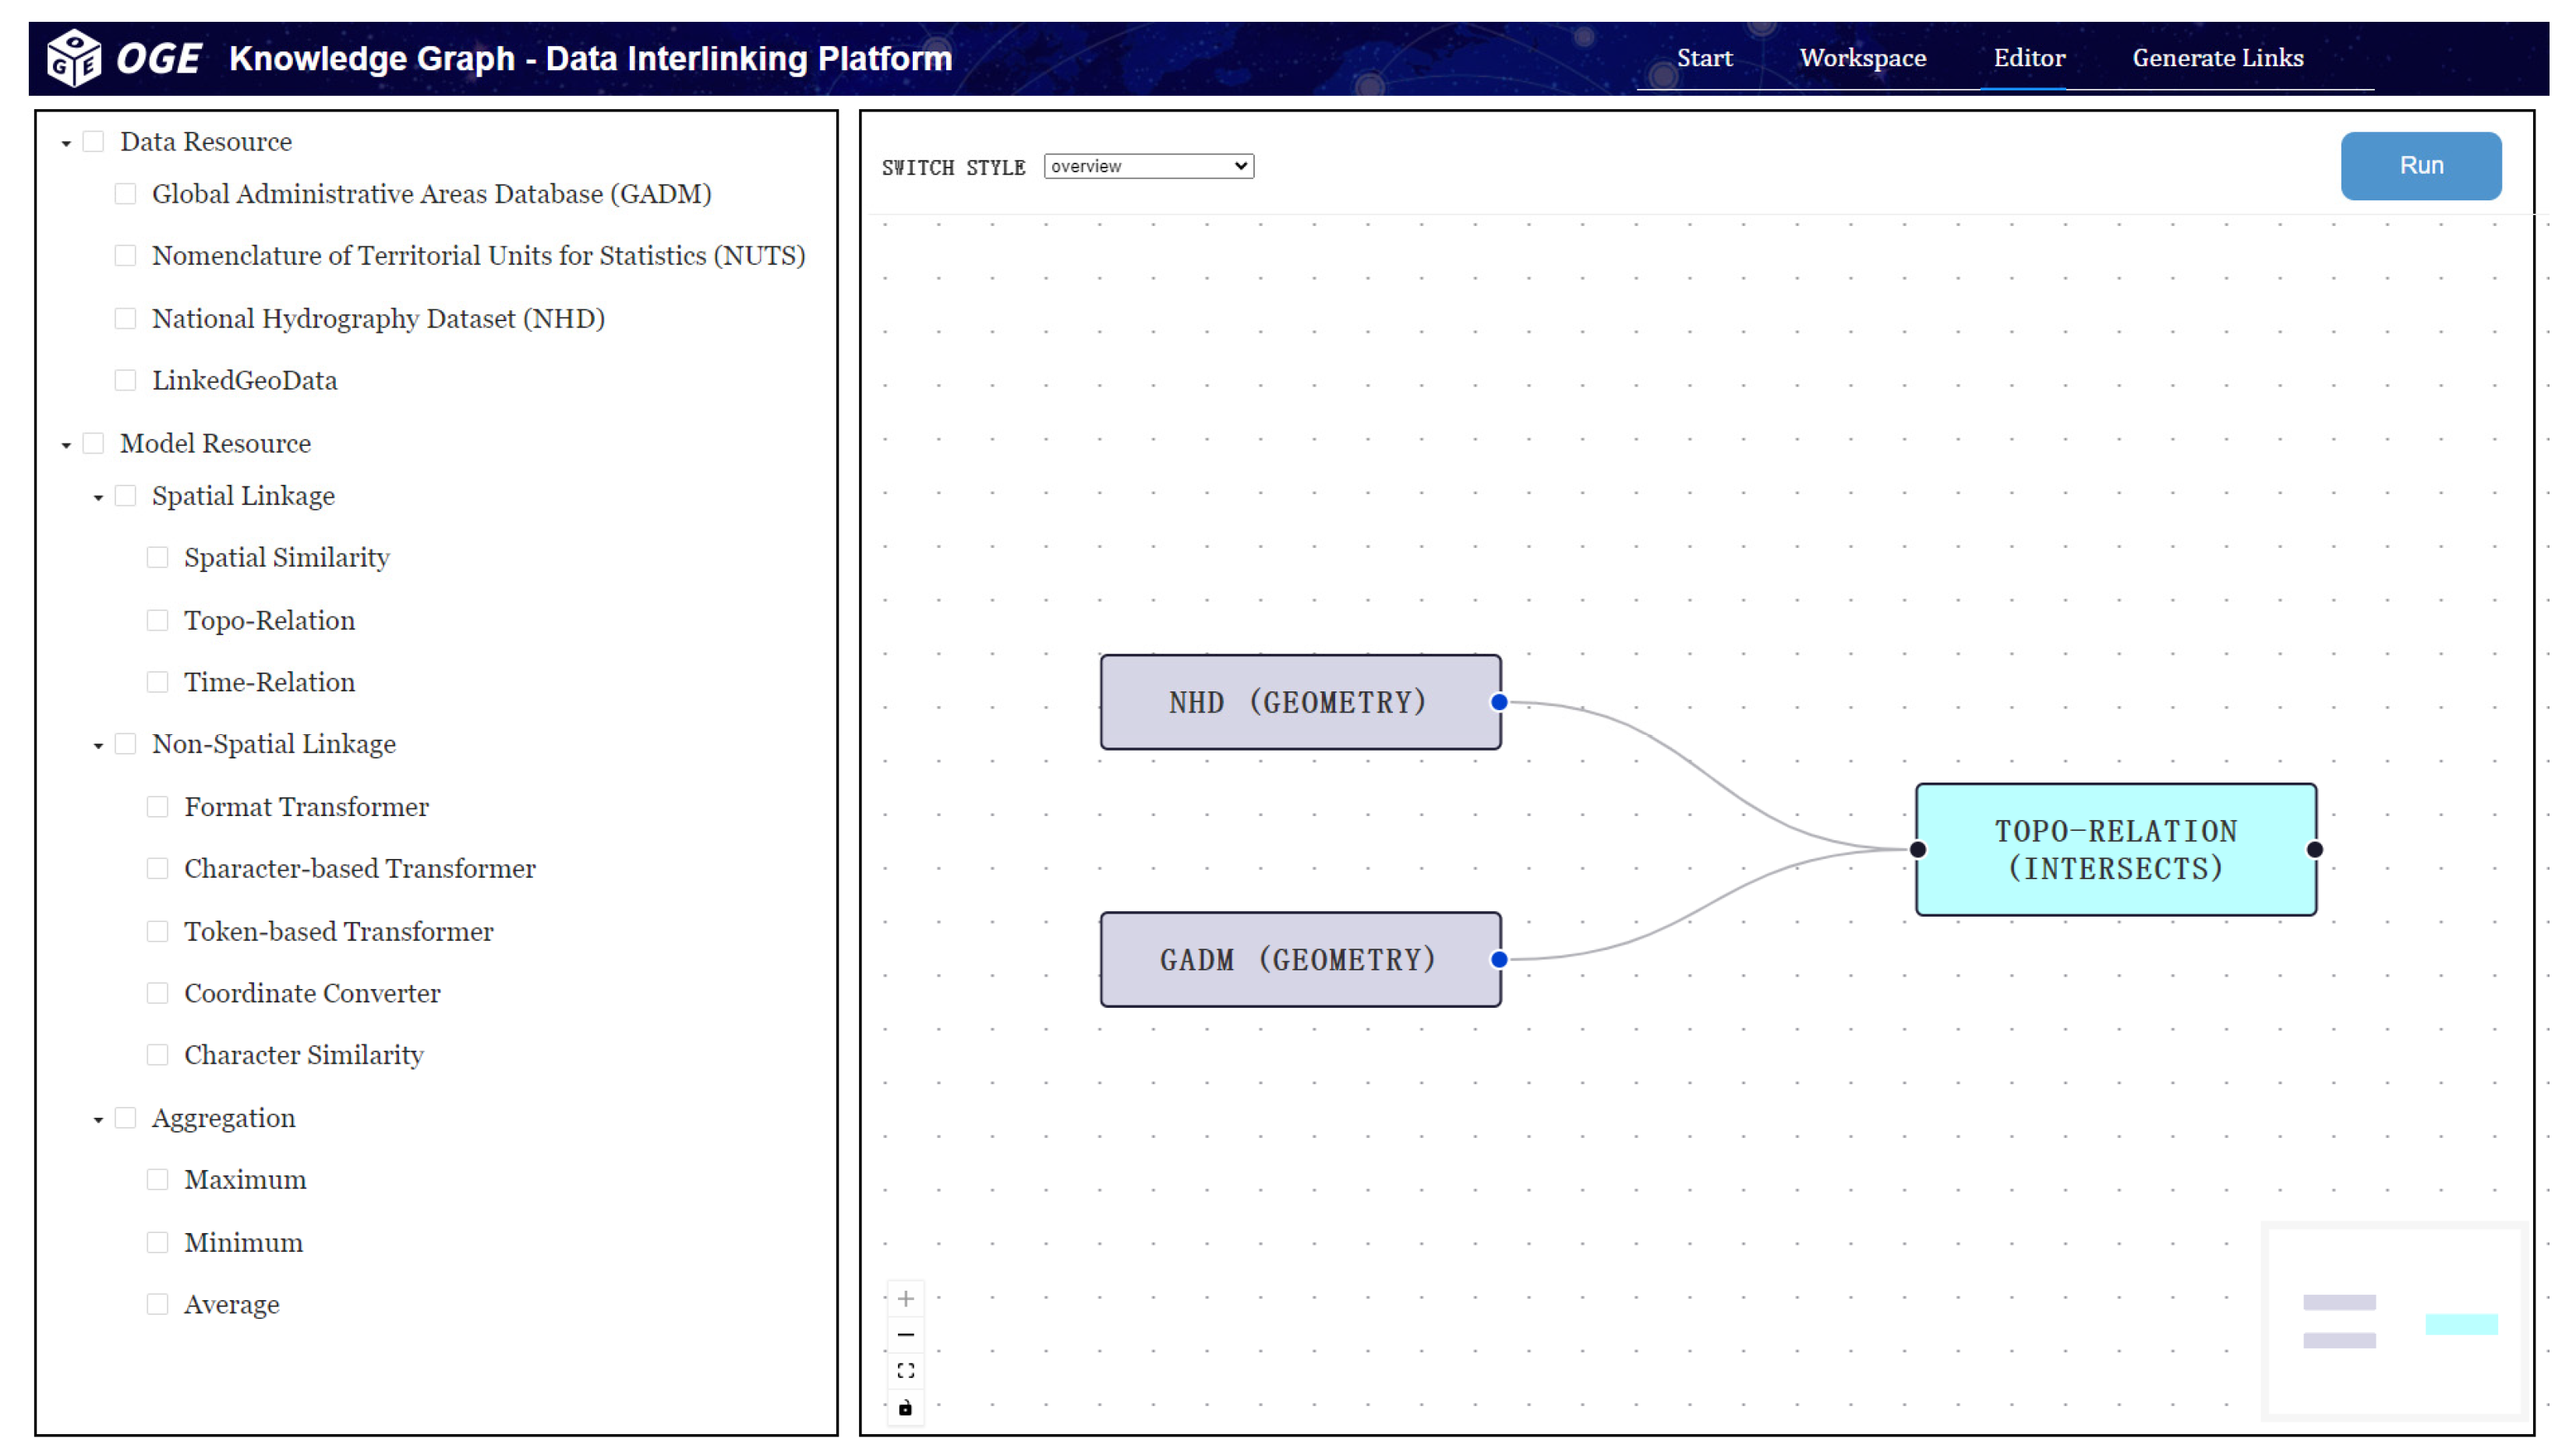Open the Generate Links tab
The width and height of the screenshot is (2555, 1456).
pyautogui.click(x=2217, y=58)
